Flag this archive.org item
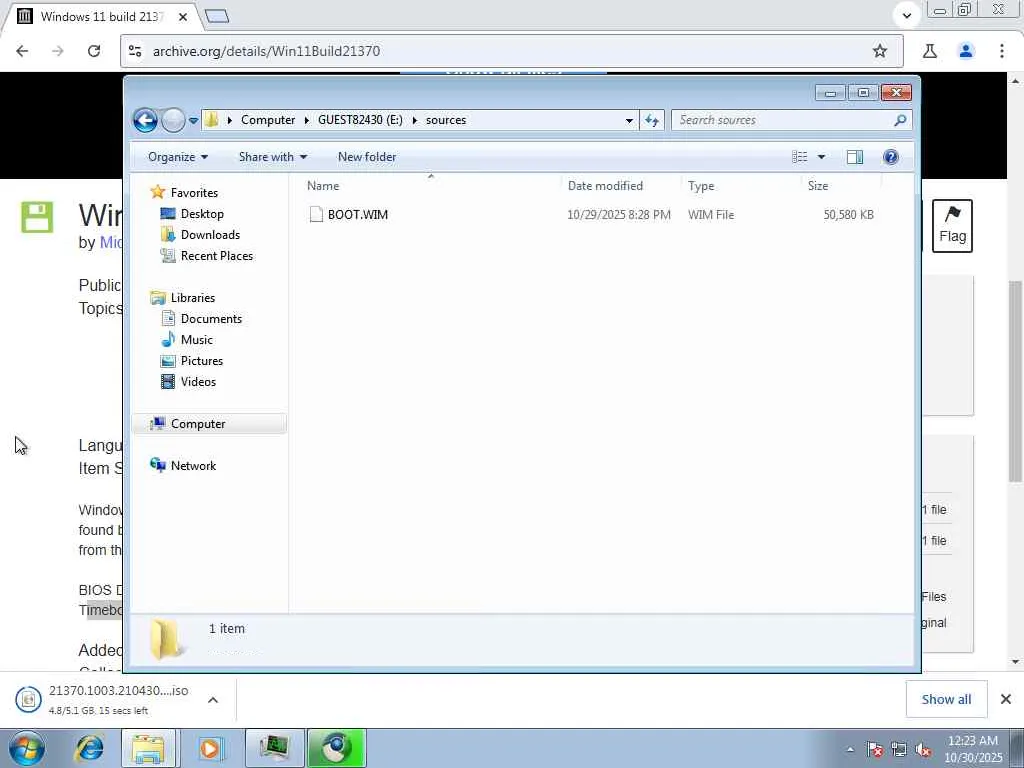Image resolution: width=1024 pixels, height=768 pixels. pyautogui.click(x=952, y=226)
